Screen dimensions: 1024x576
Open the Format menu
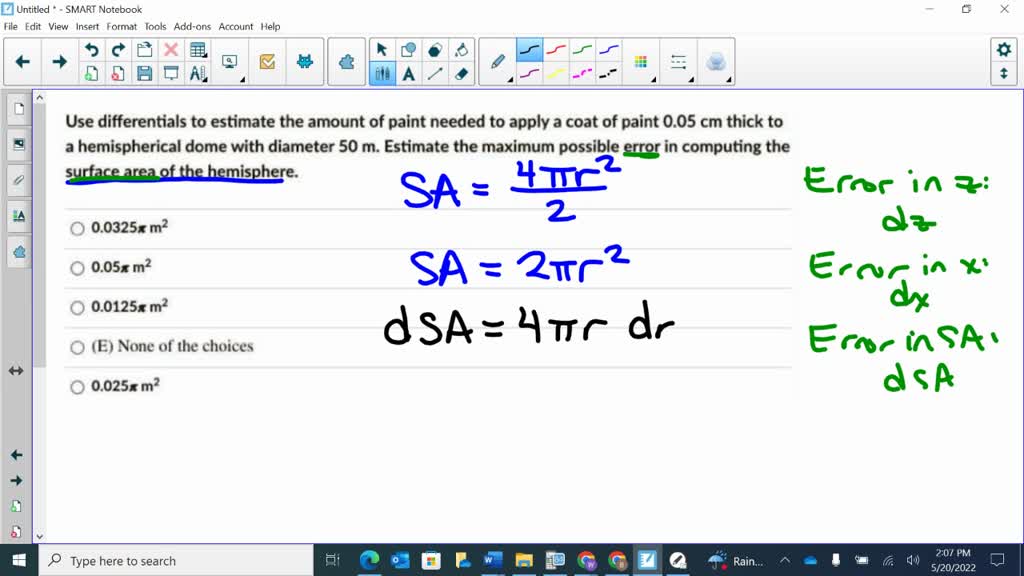122,27
